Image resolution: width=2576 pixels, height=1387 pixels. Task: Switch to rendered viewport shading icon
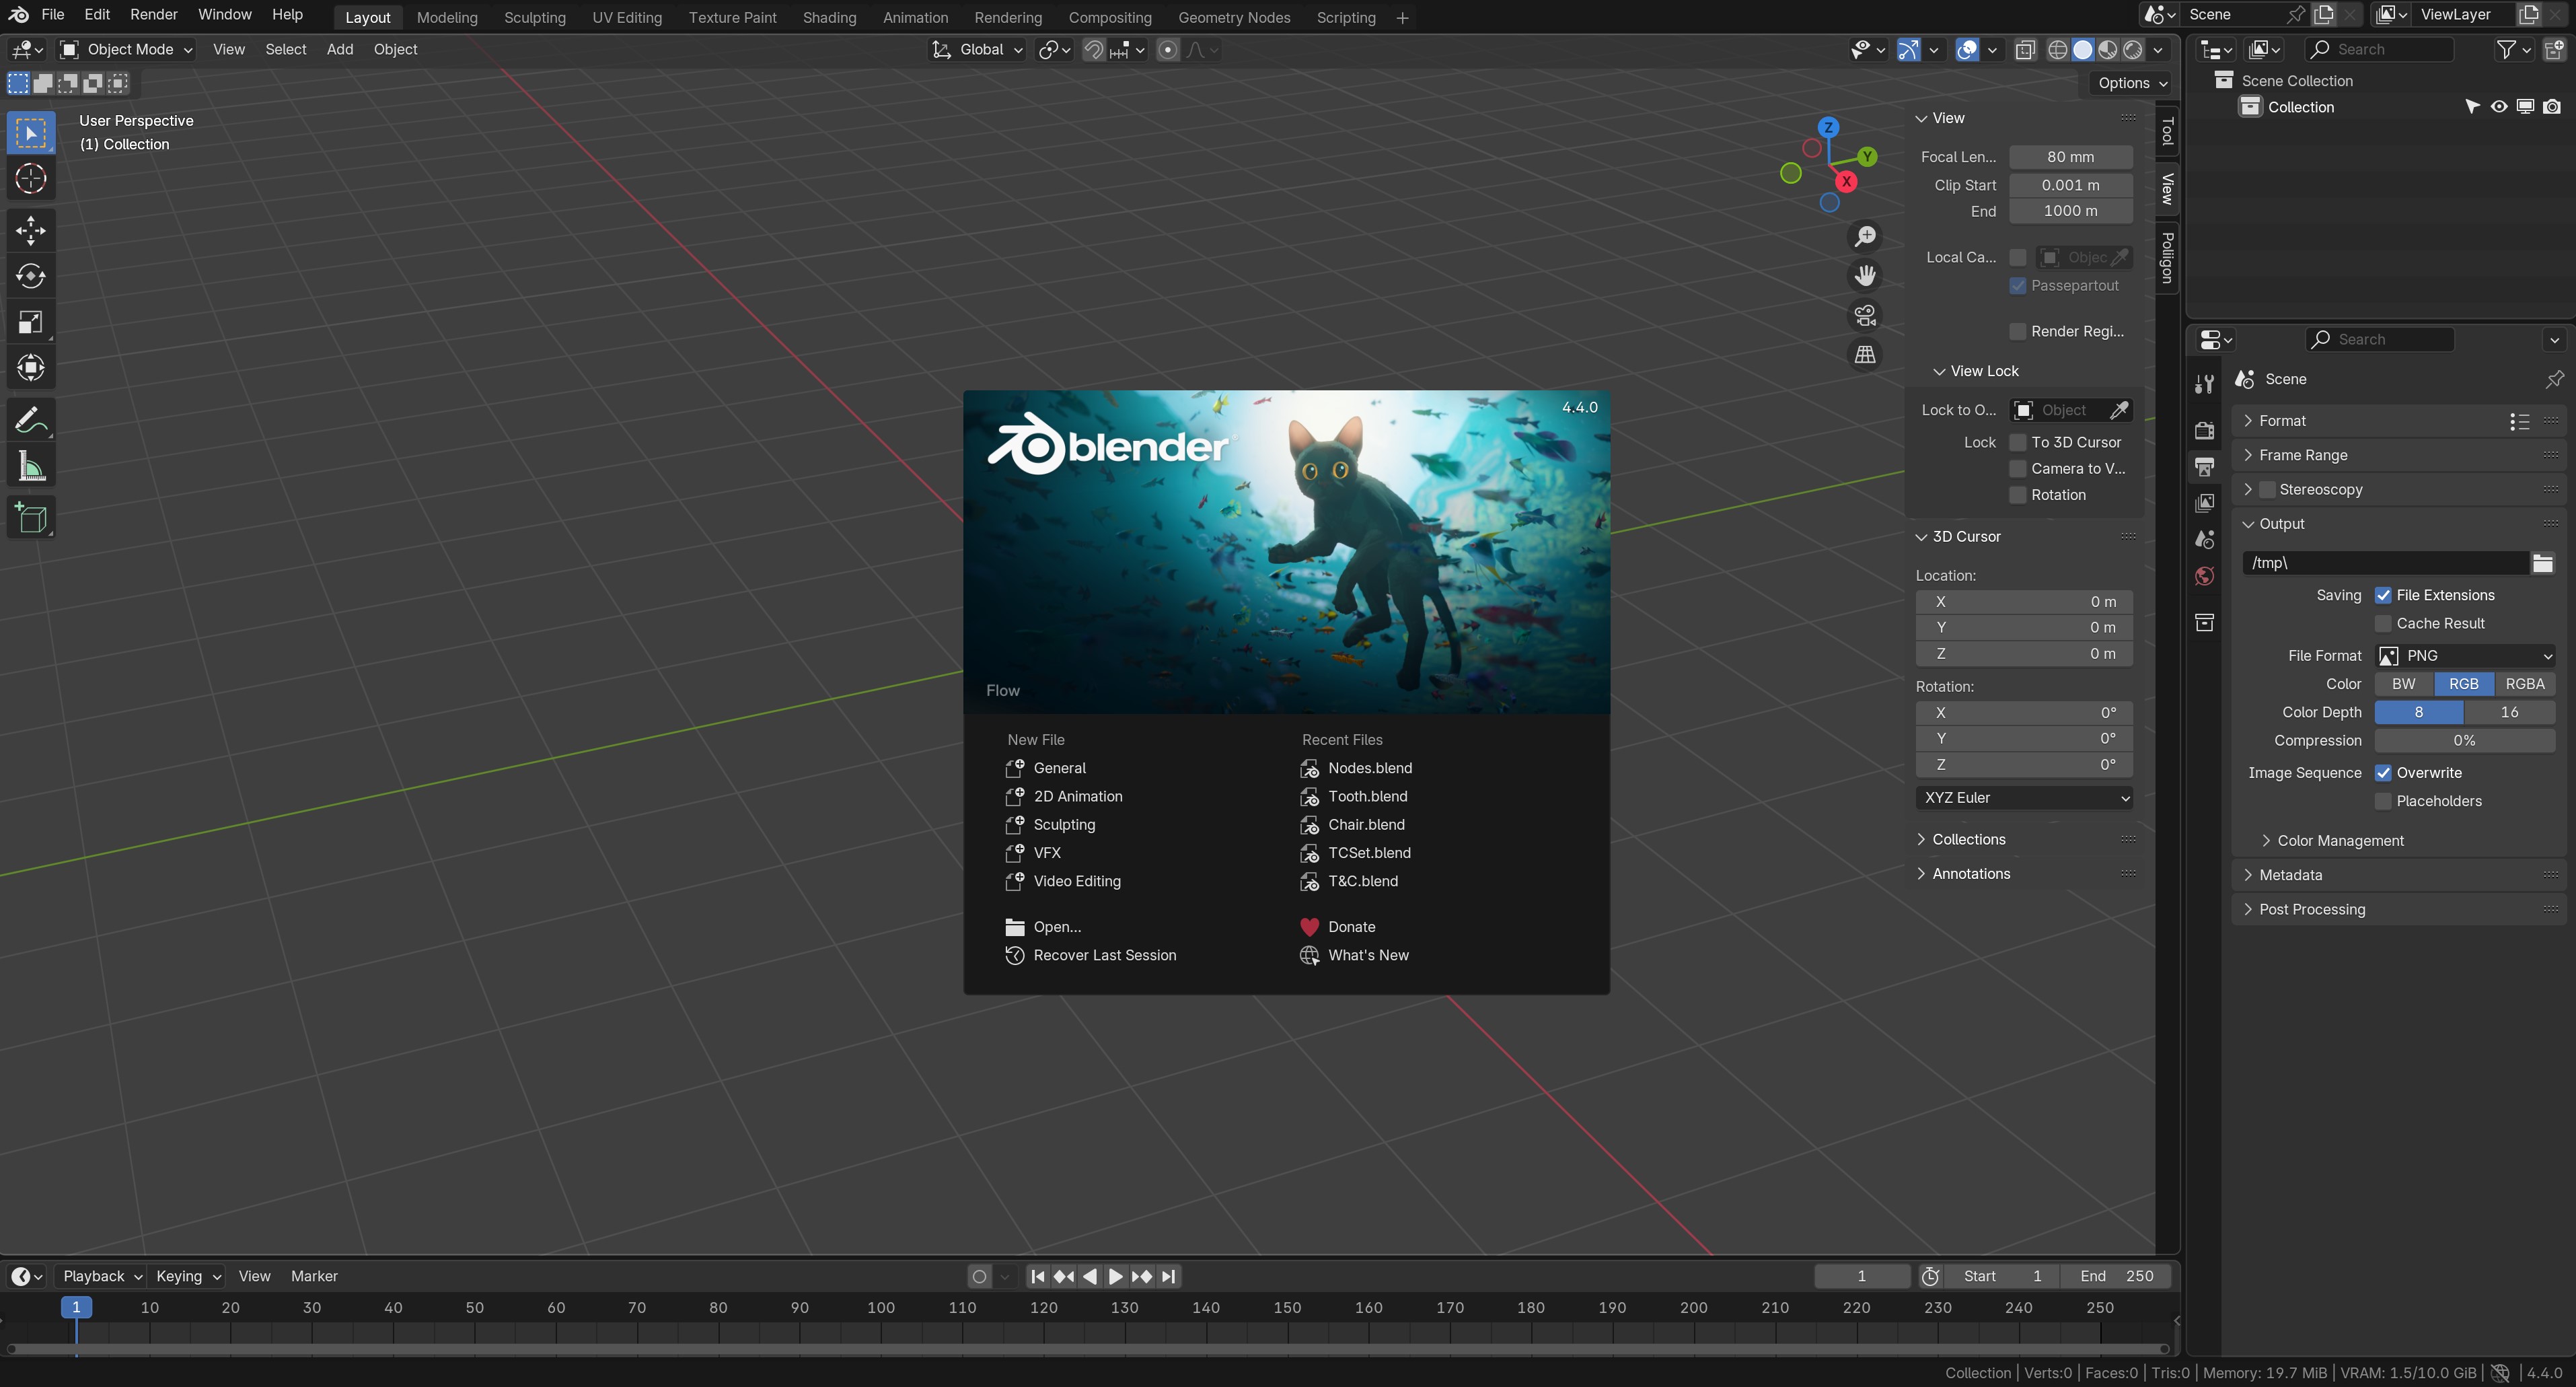click(2133, 50)
